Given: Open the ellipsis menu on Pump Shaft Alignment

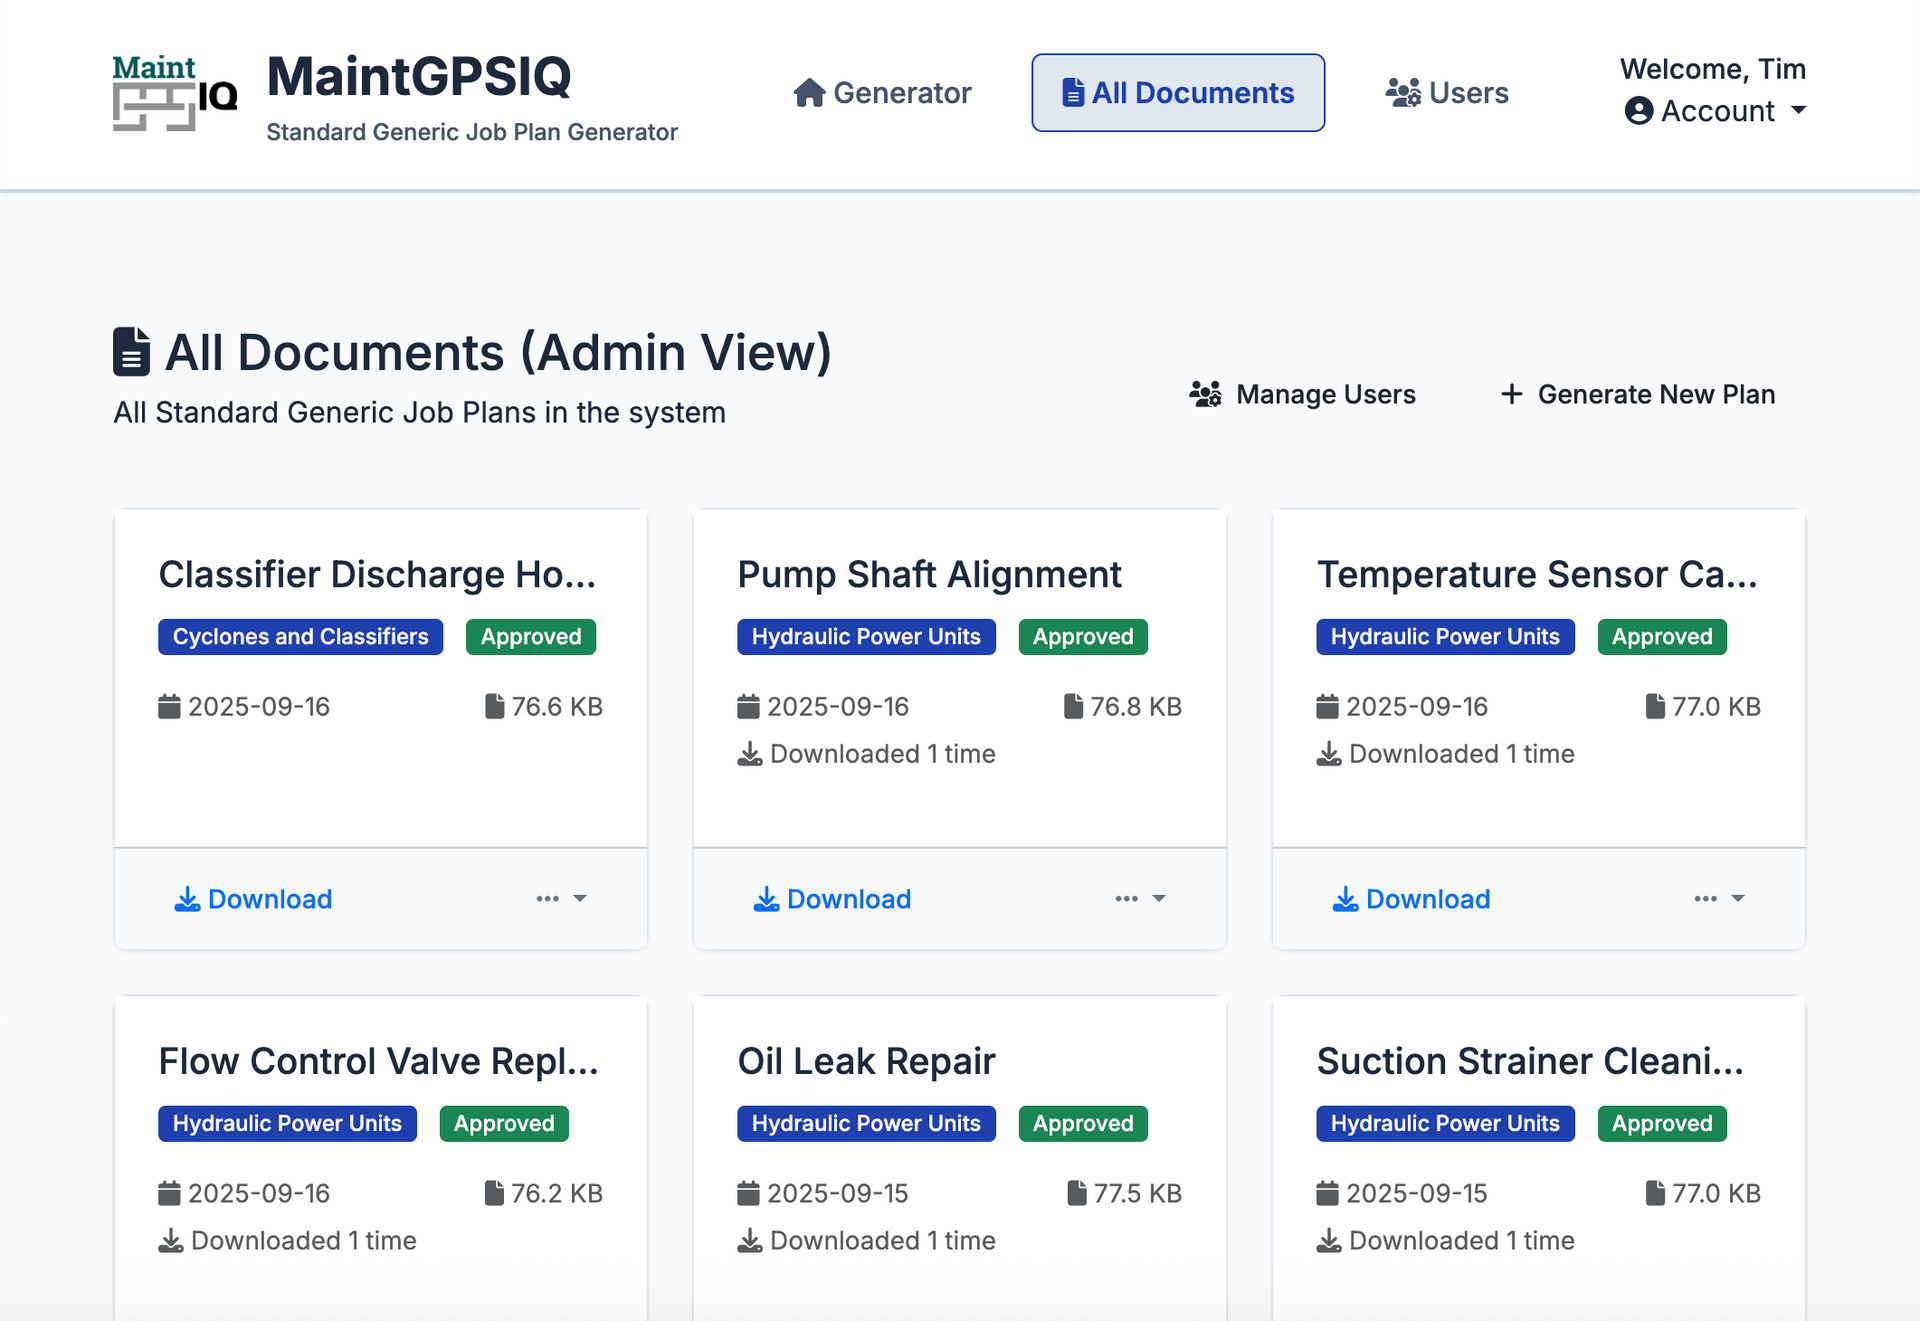Looking at the screenshot, I should click(1140, 899).
